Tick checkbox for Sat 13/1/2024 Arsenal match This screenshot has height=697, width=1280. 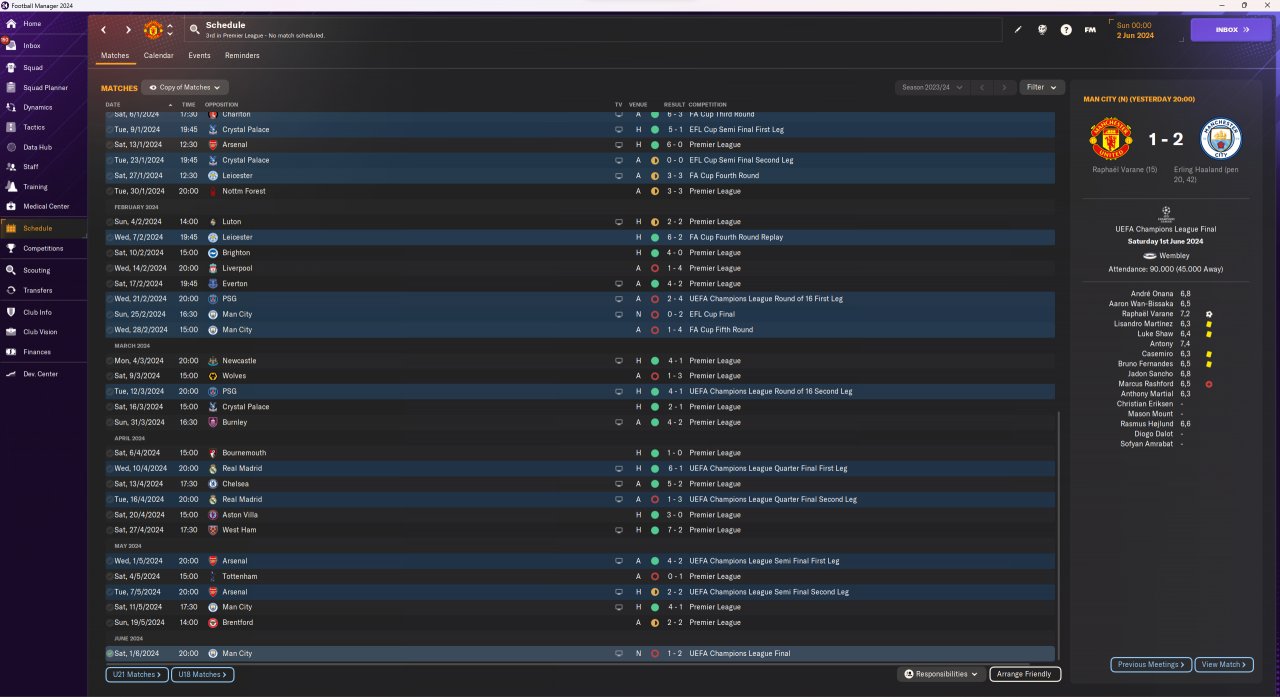tap(111, 145)
